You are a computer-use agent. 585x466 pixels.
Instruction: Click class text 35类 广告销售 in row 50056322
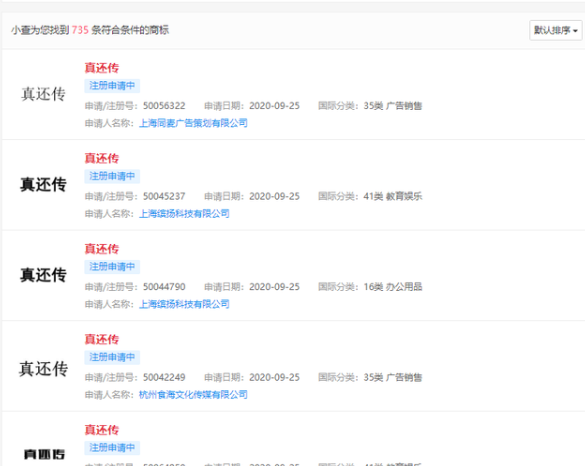tap(393, 106)
